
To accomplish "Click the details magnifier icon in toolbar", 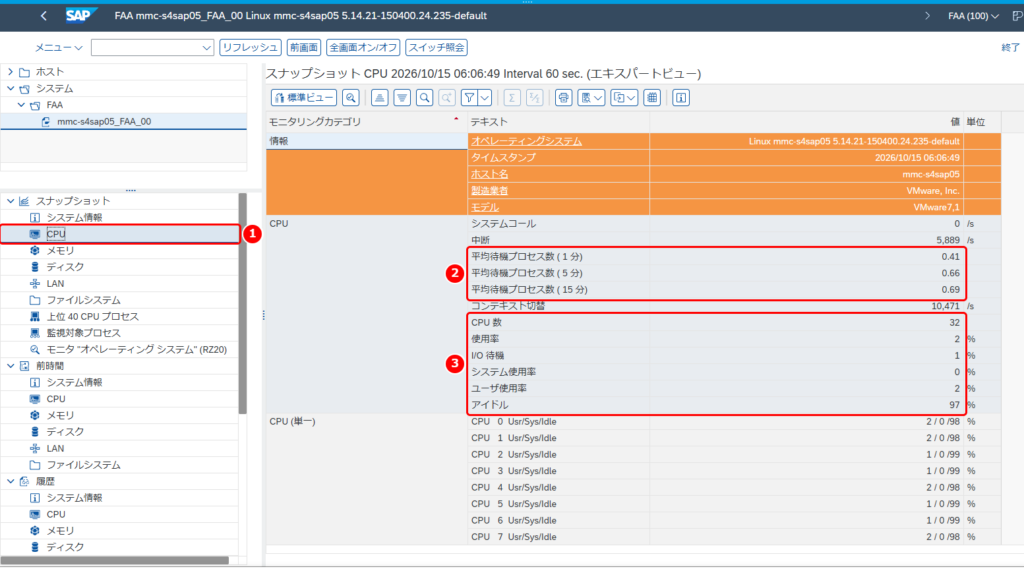I will pyautogui.click(x=351, y=98).
